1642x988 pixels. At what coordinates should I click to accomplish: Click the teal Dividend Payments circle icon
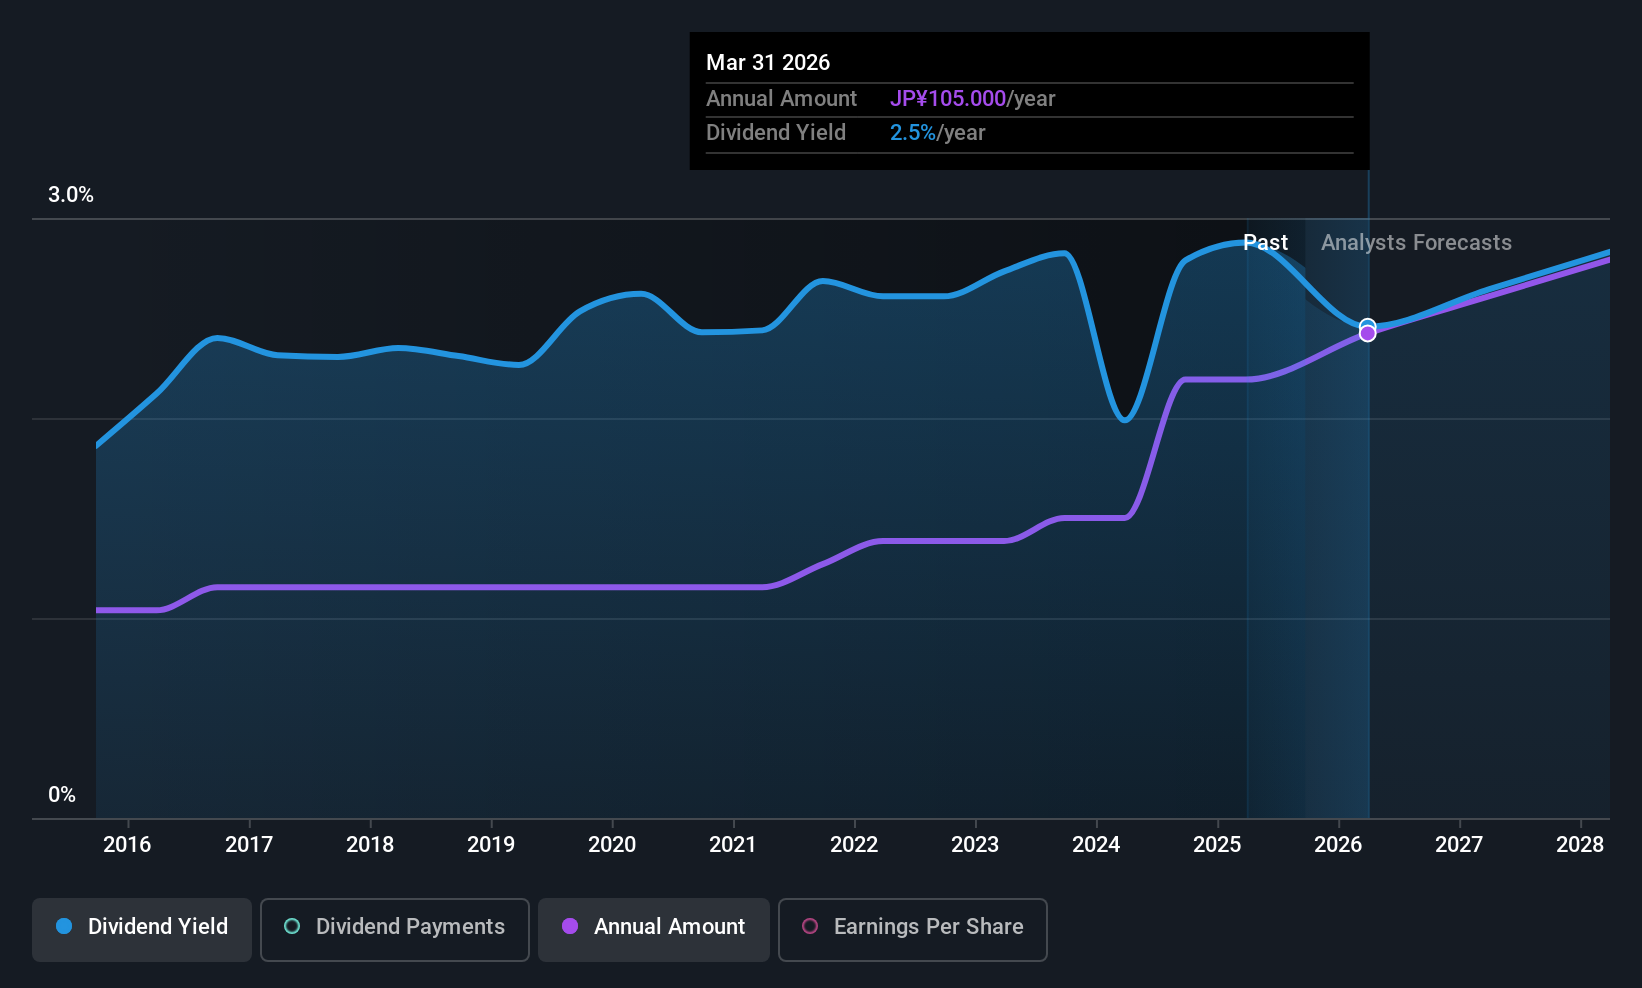tap(291, 927)
